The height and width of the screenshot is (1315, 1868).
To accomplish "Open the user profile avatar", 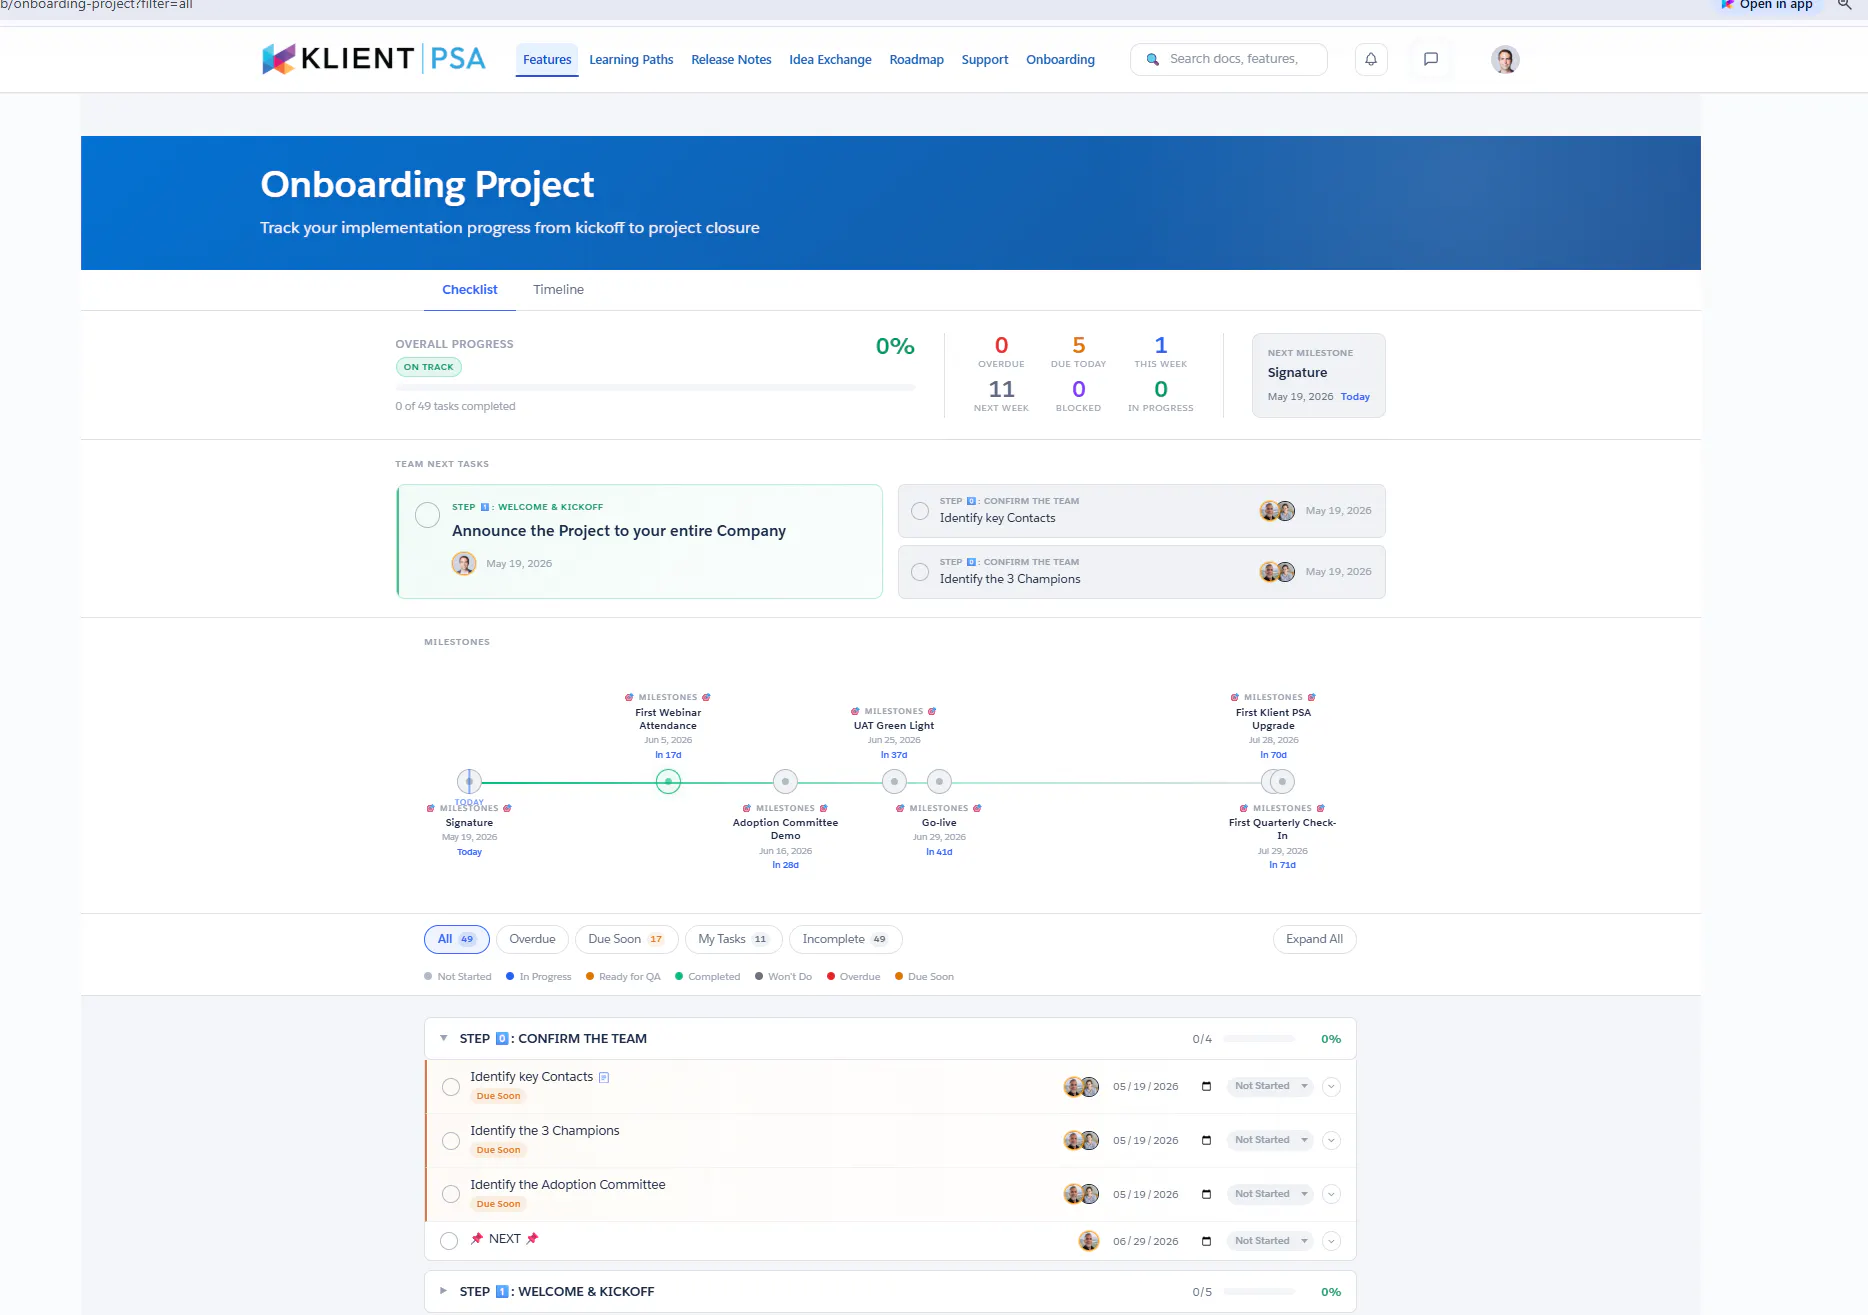I will coord(1505,59).
